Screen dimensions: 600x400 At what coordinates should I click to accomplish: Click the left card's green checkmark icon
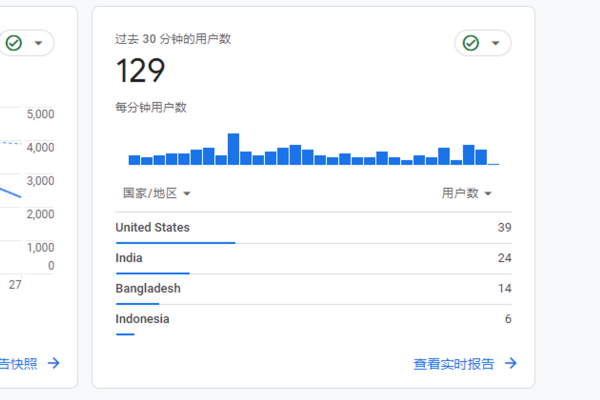pos(14,43)
